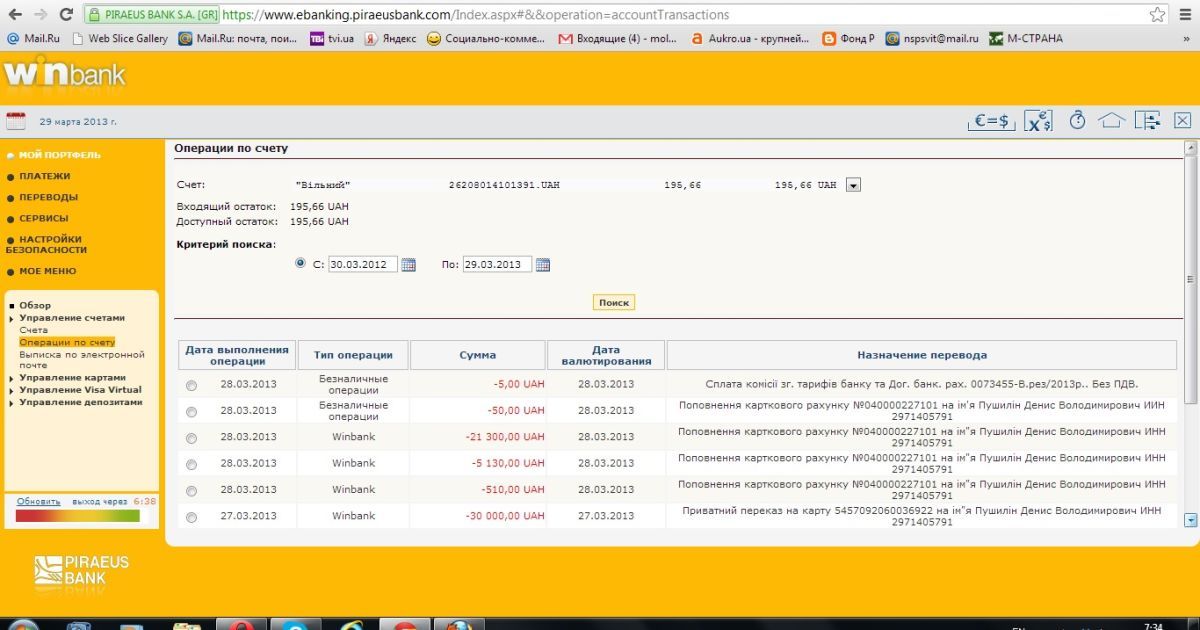Click the logout X icon in toolbar
Image resolution: width=1200 pixels, height=630 pixels.
click(1182, 121)
